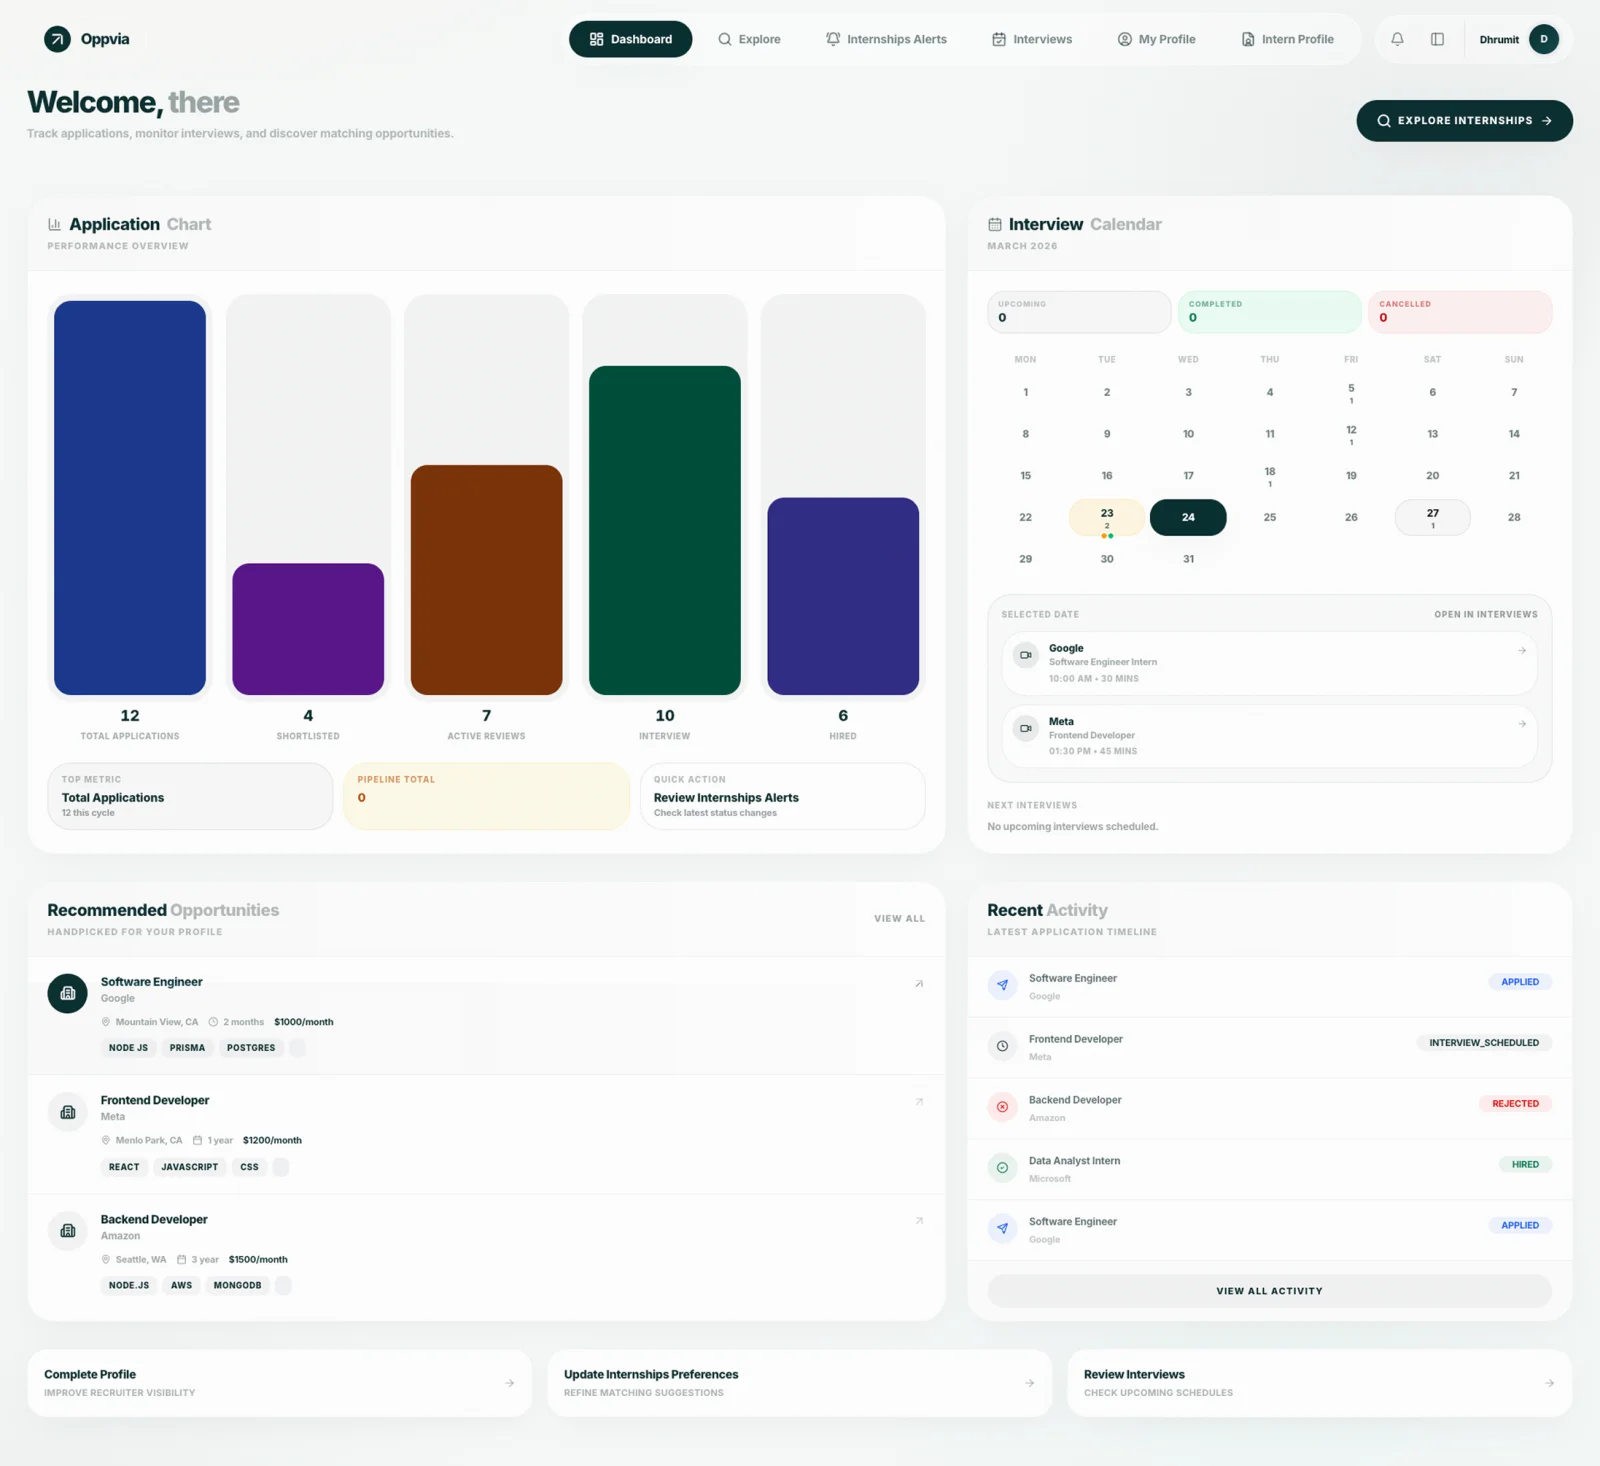This screenshot has height=1466, width=1600.
Task: Open the Internships Alerts tab
Action: click(x=886, y=39)
